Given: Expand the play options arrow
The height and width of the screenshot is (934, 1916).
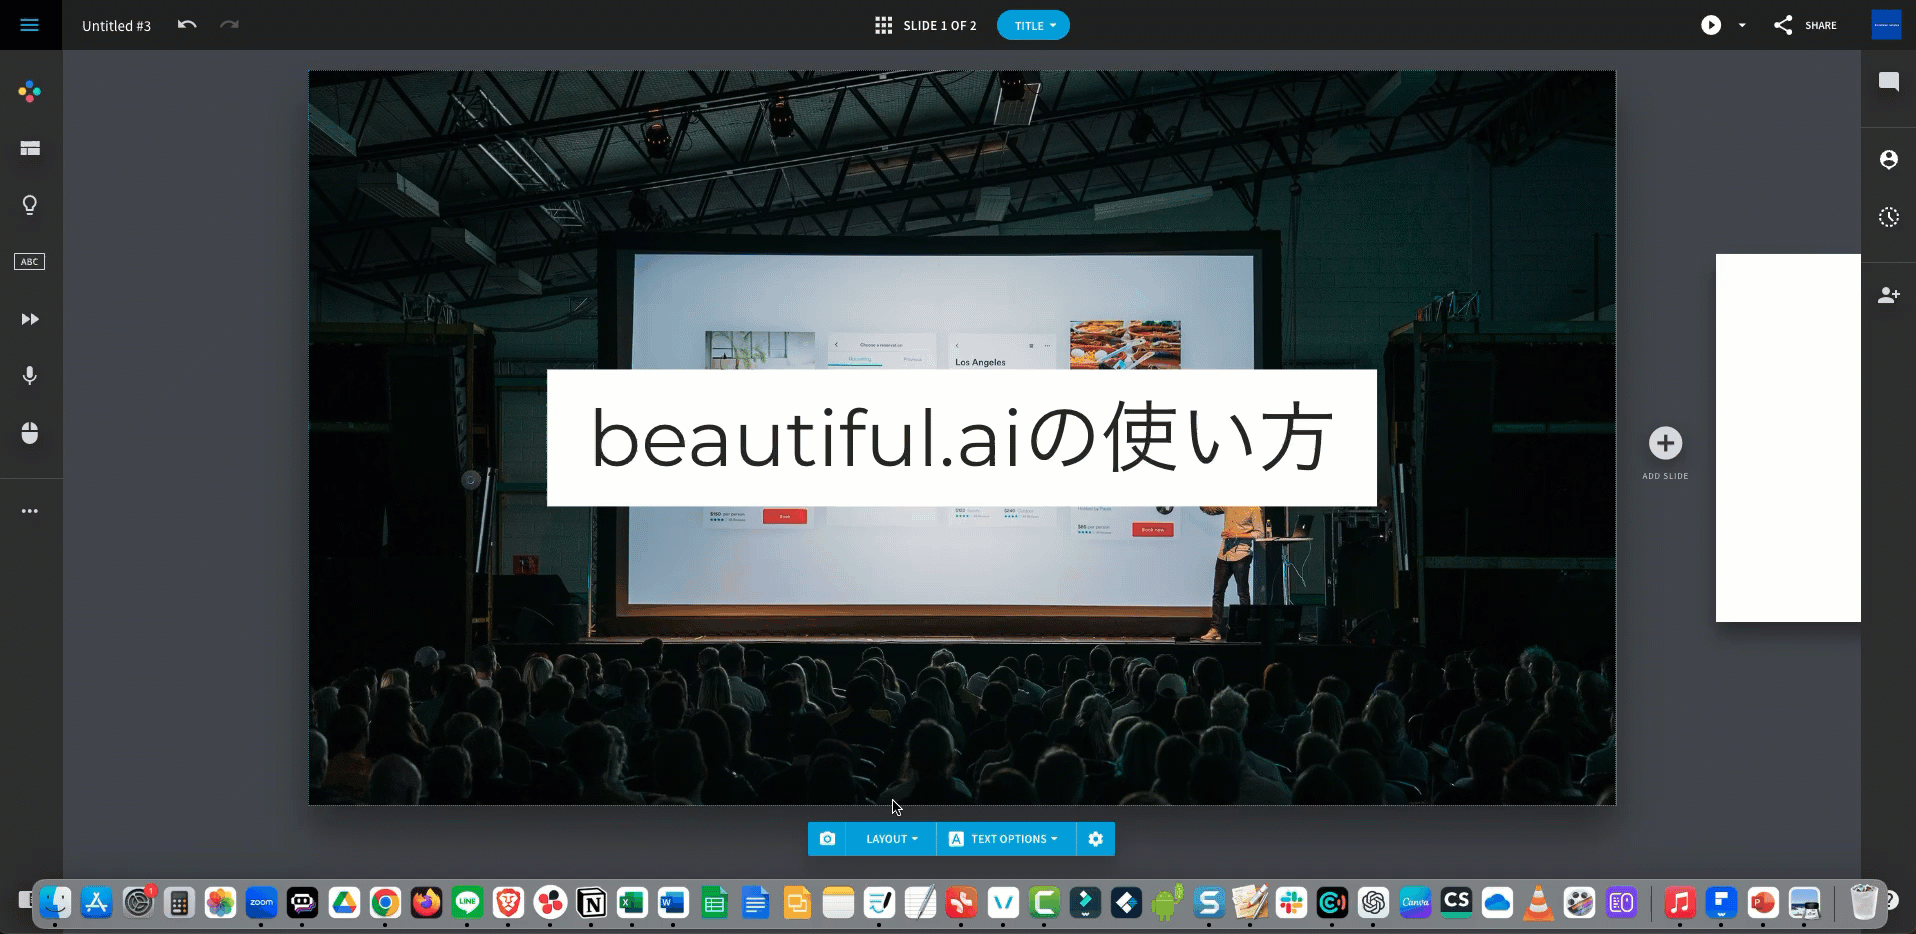Looking at the screenshot, I should tap(1742, 25).
